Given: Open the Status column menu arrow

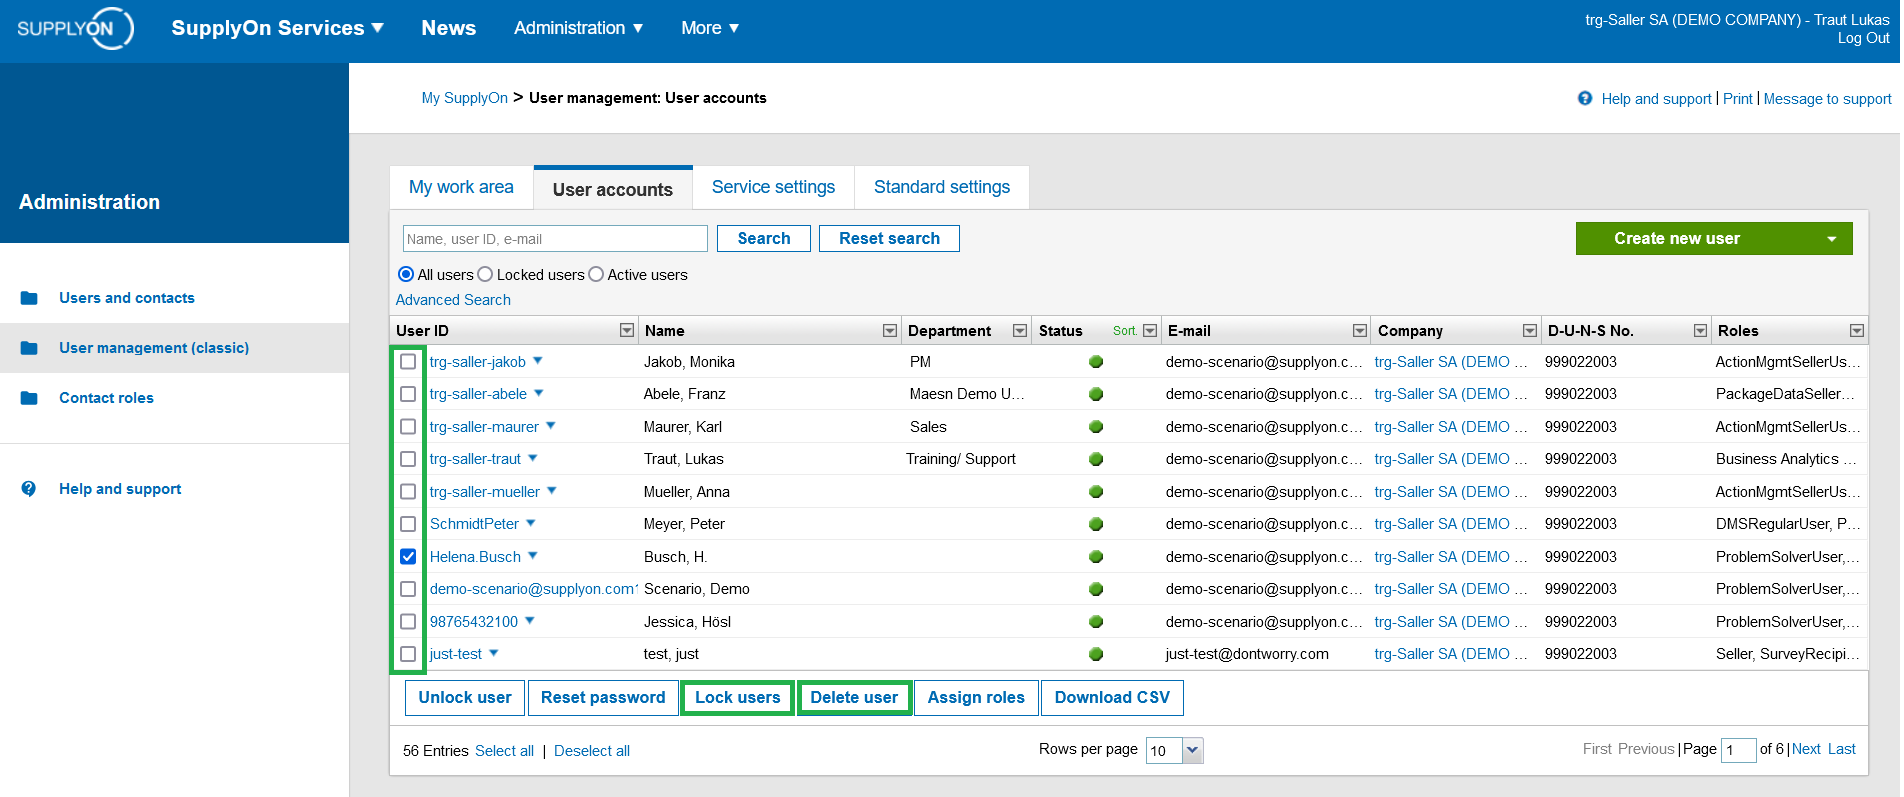Looking at the screenshot, I should coord(1150,331).
